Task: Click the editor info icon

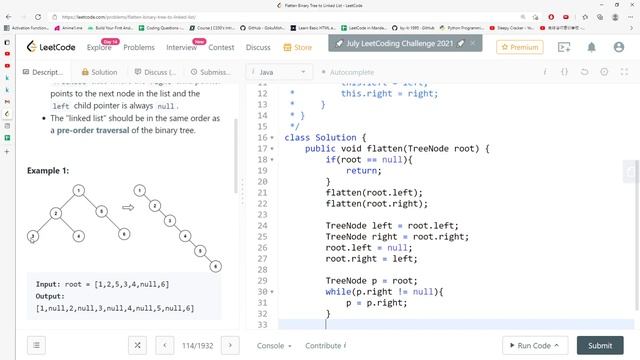Action: tap(545, 72)
